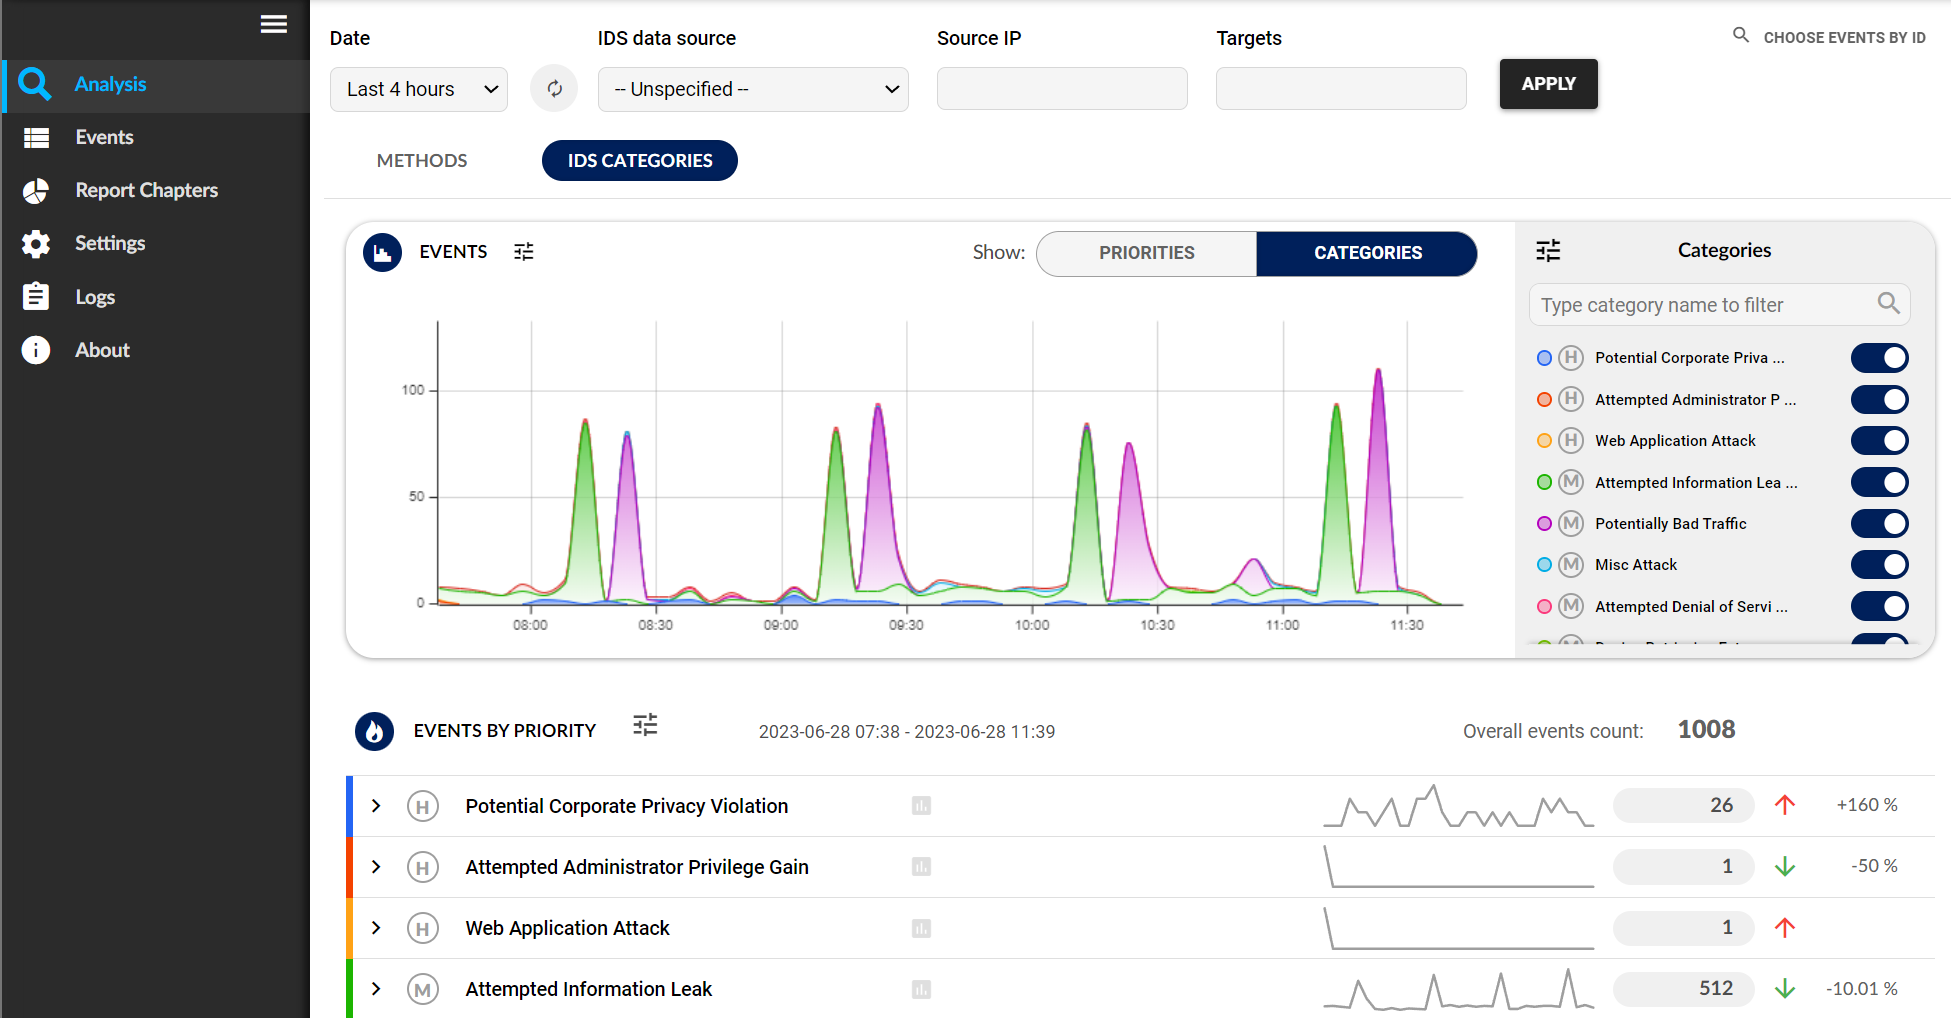Open the Last 4 hours date dropdown
The width and height of the screenshot is (1951, 1018).
click(419, 89)
